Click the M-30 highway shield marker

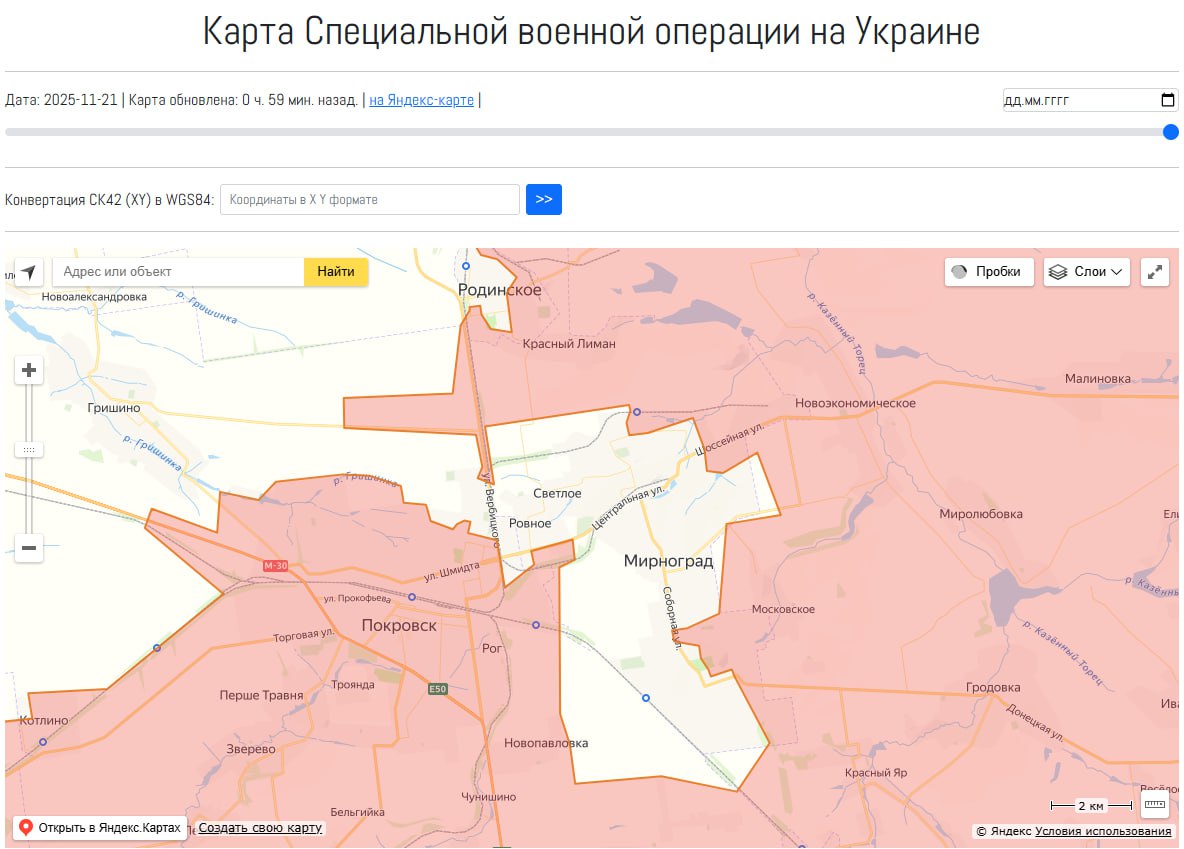(x=275, y=566)
